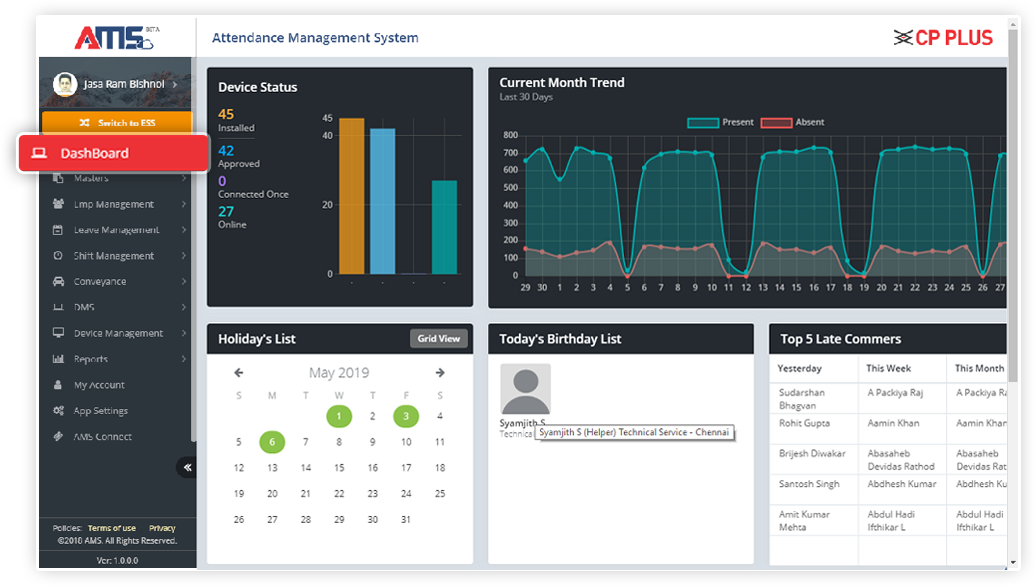
Task: Select holiday date May 6
Action: tap(272, 442)
